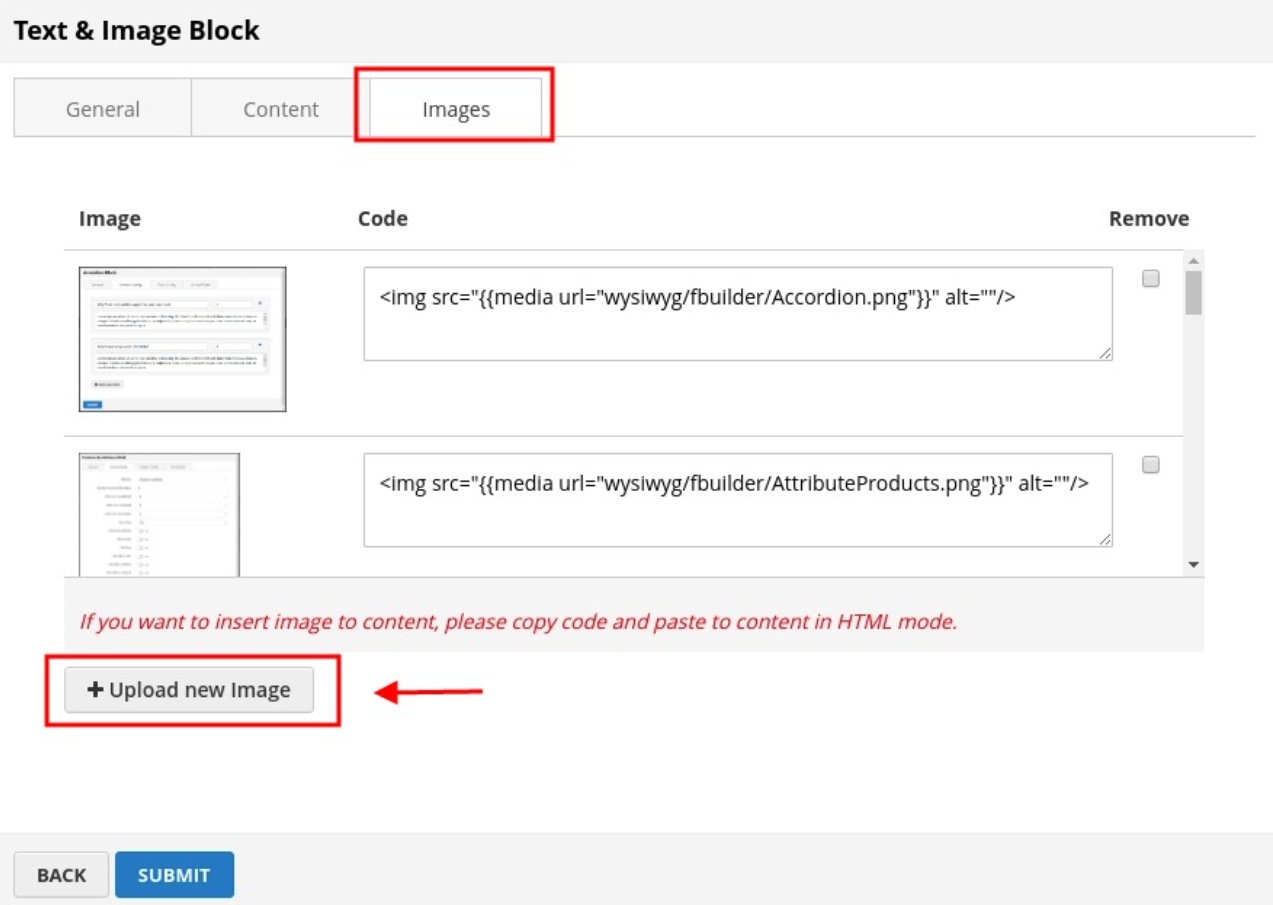Click the image list scrollbar thumb
This screenshot has height=905, width=1273.
pos(1194,292)
